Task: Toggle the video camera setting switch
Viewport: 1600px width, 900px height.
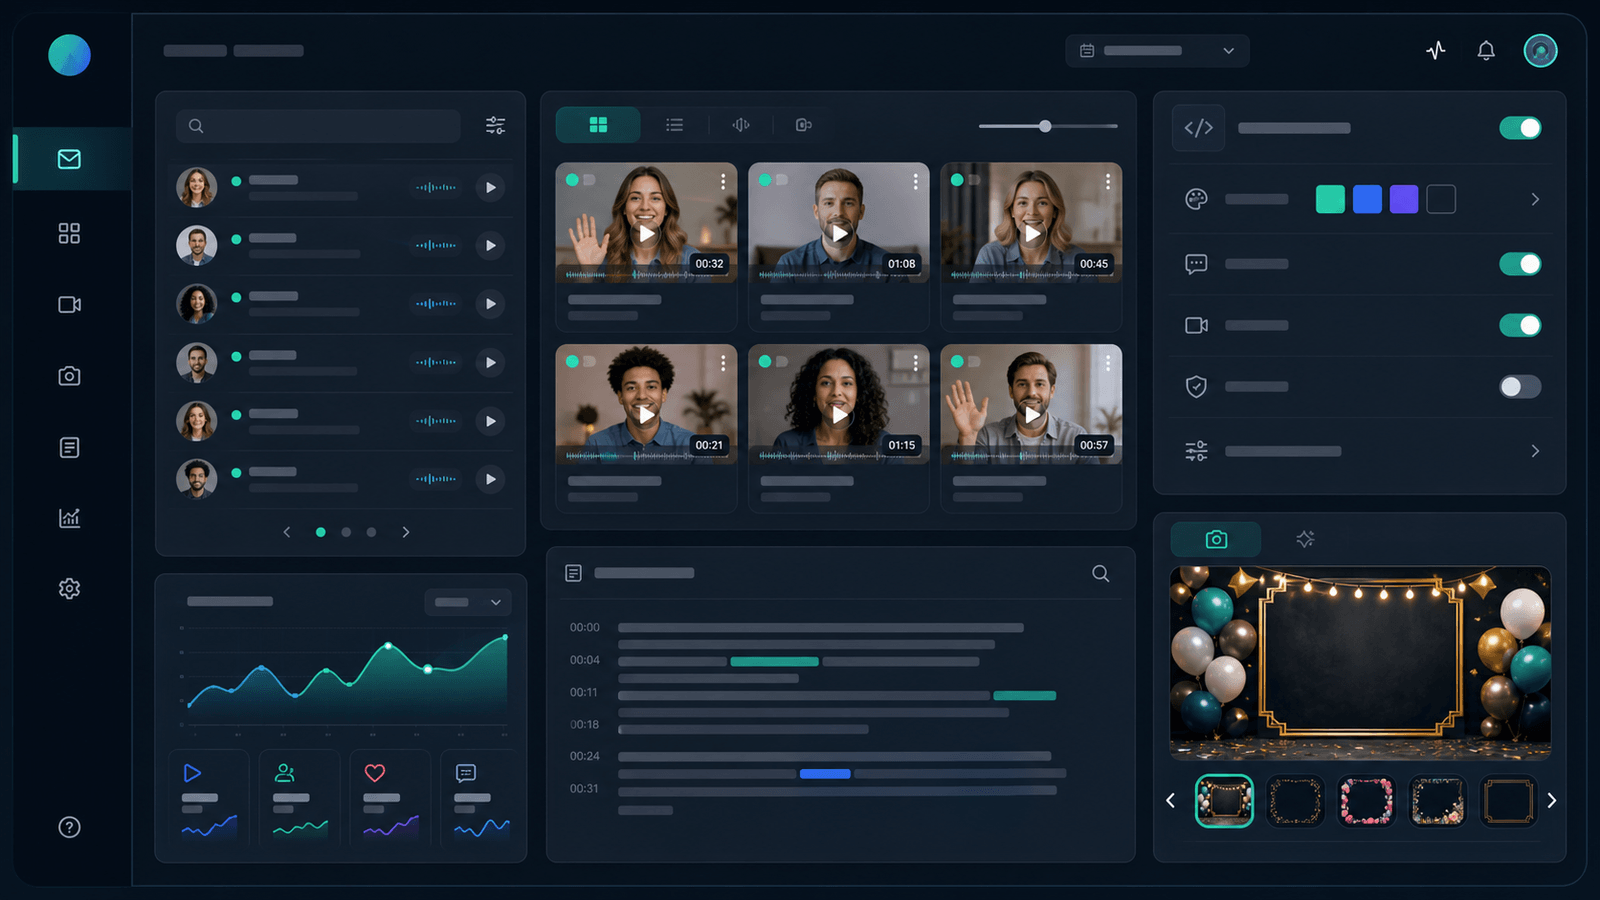Action: coord(1520,325)
